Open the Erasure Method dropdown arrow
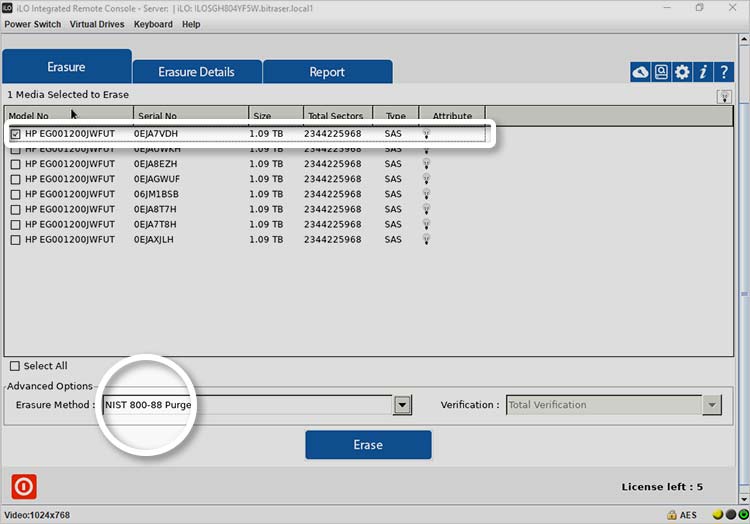This screenshot has height=524, width=750. point(402,405)
